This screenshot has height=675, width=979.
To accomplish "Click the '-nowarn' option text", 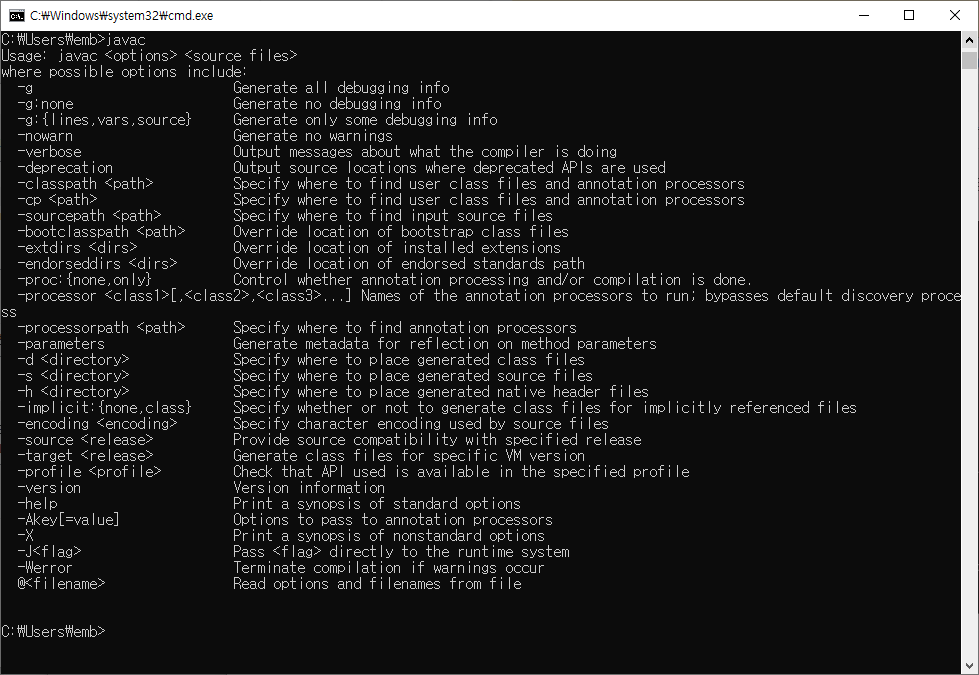I will (45, 136).
